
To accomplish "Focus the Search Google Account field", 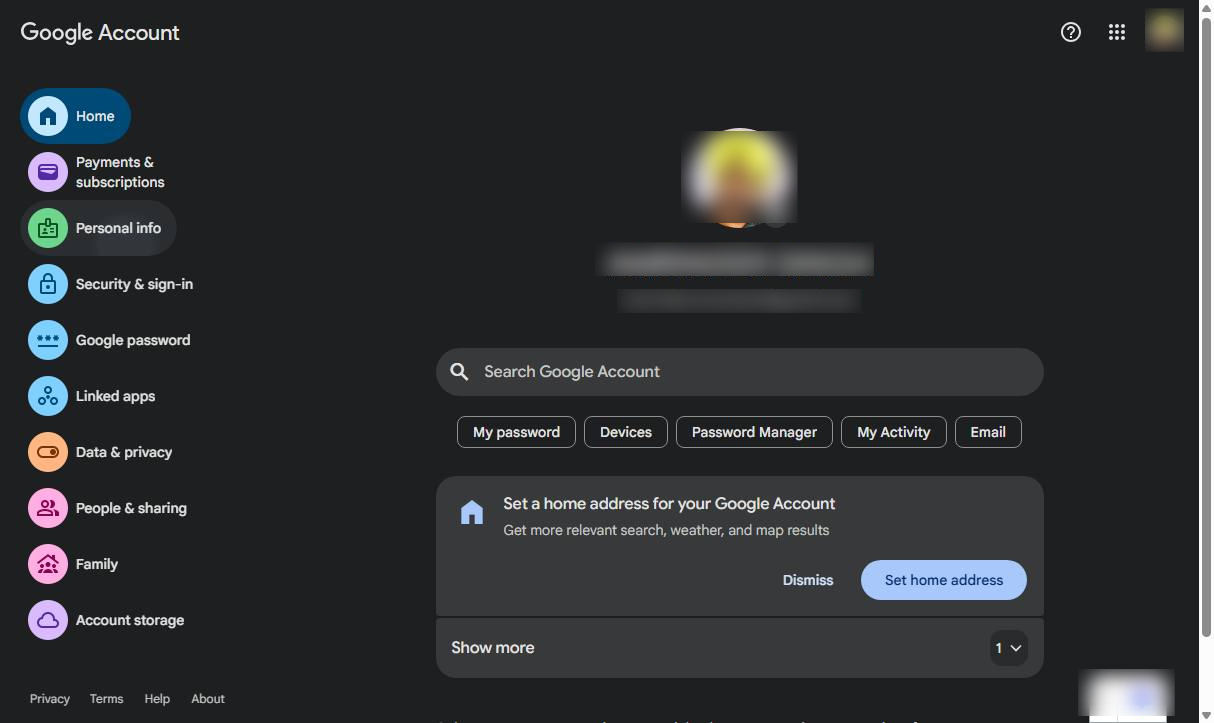I will tap(739, 372).
